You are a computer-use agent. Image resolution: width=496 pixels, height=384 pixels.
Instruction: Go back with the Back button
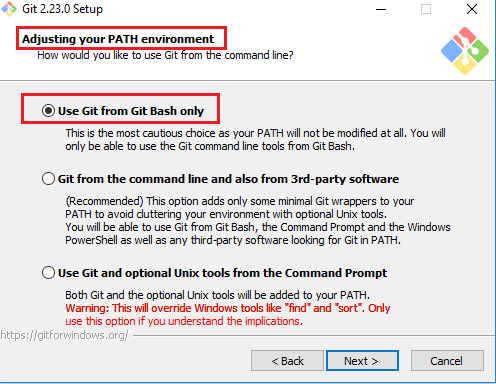click(287, 360)
